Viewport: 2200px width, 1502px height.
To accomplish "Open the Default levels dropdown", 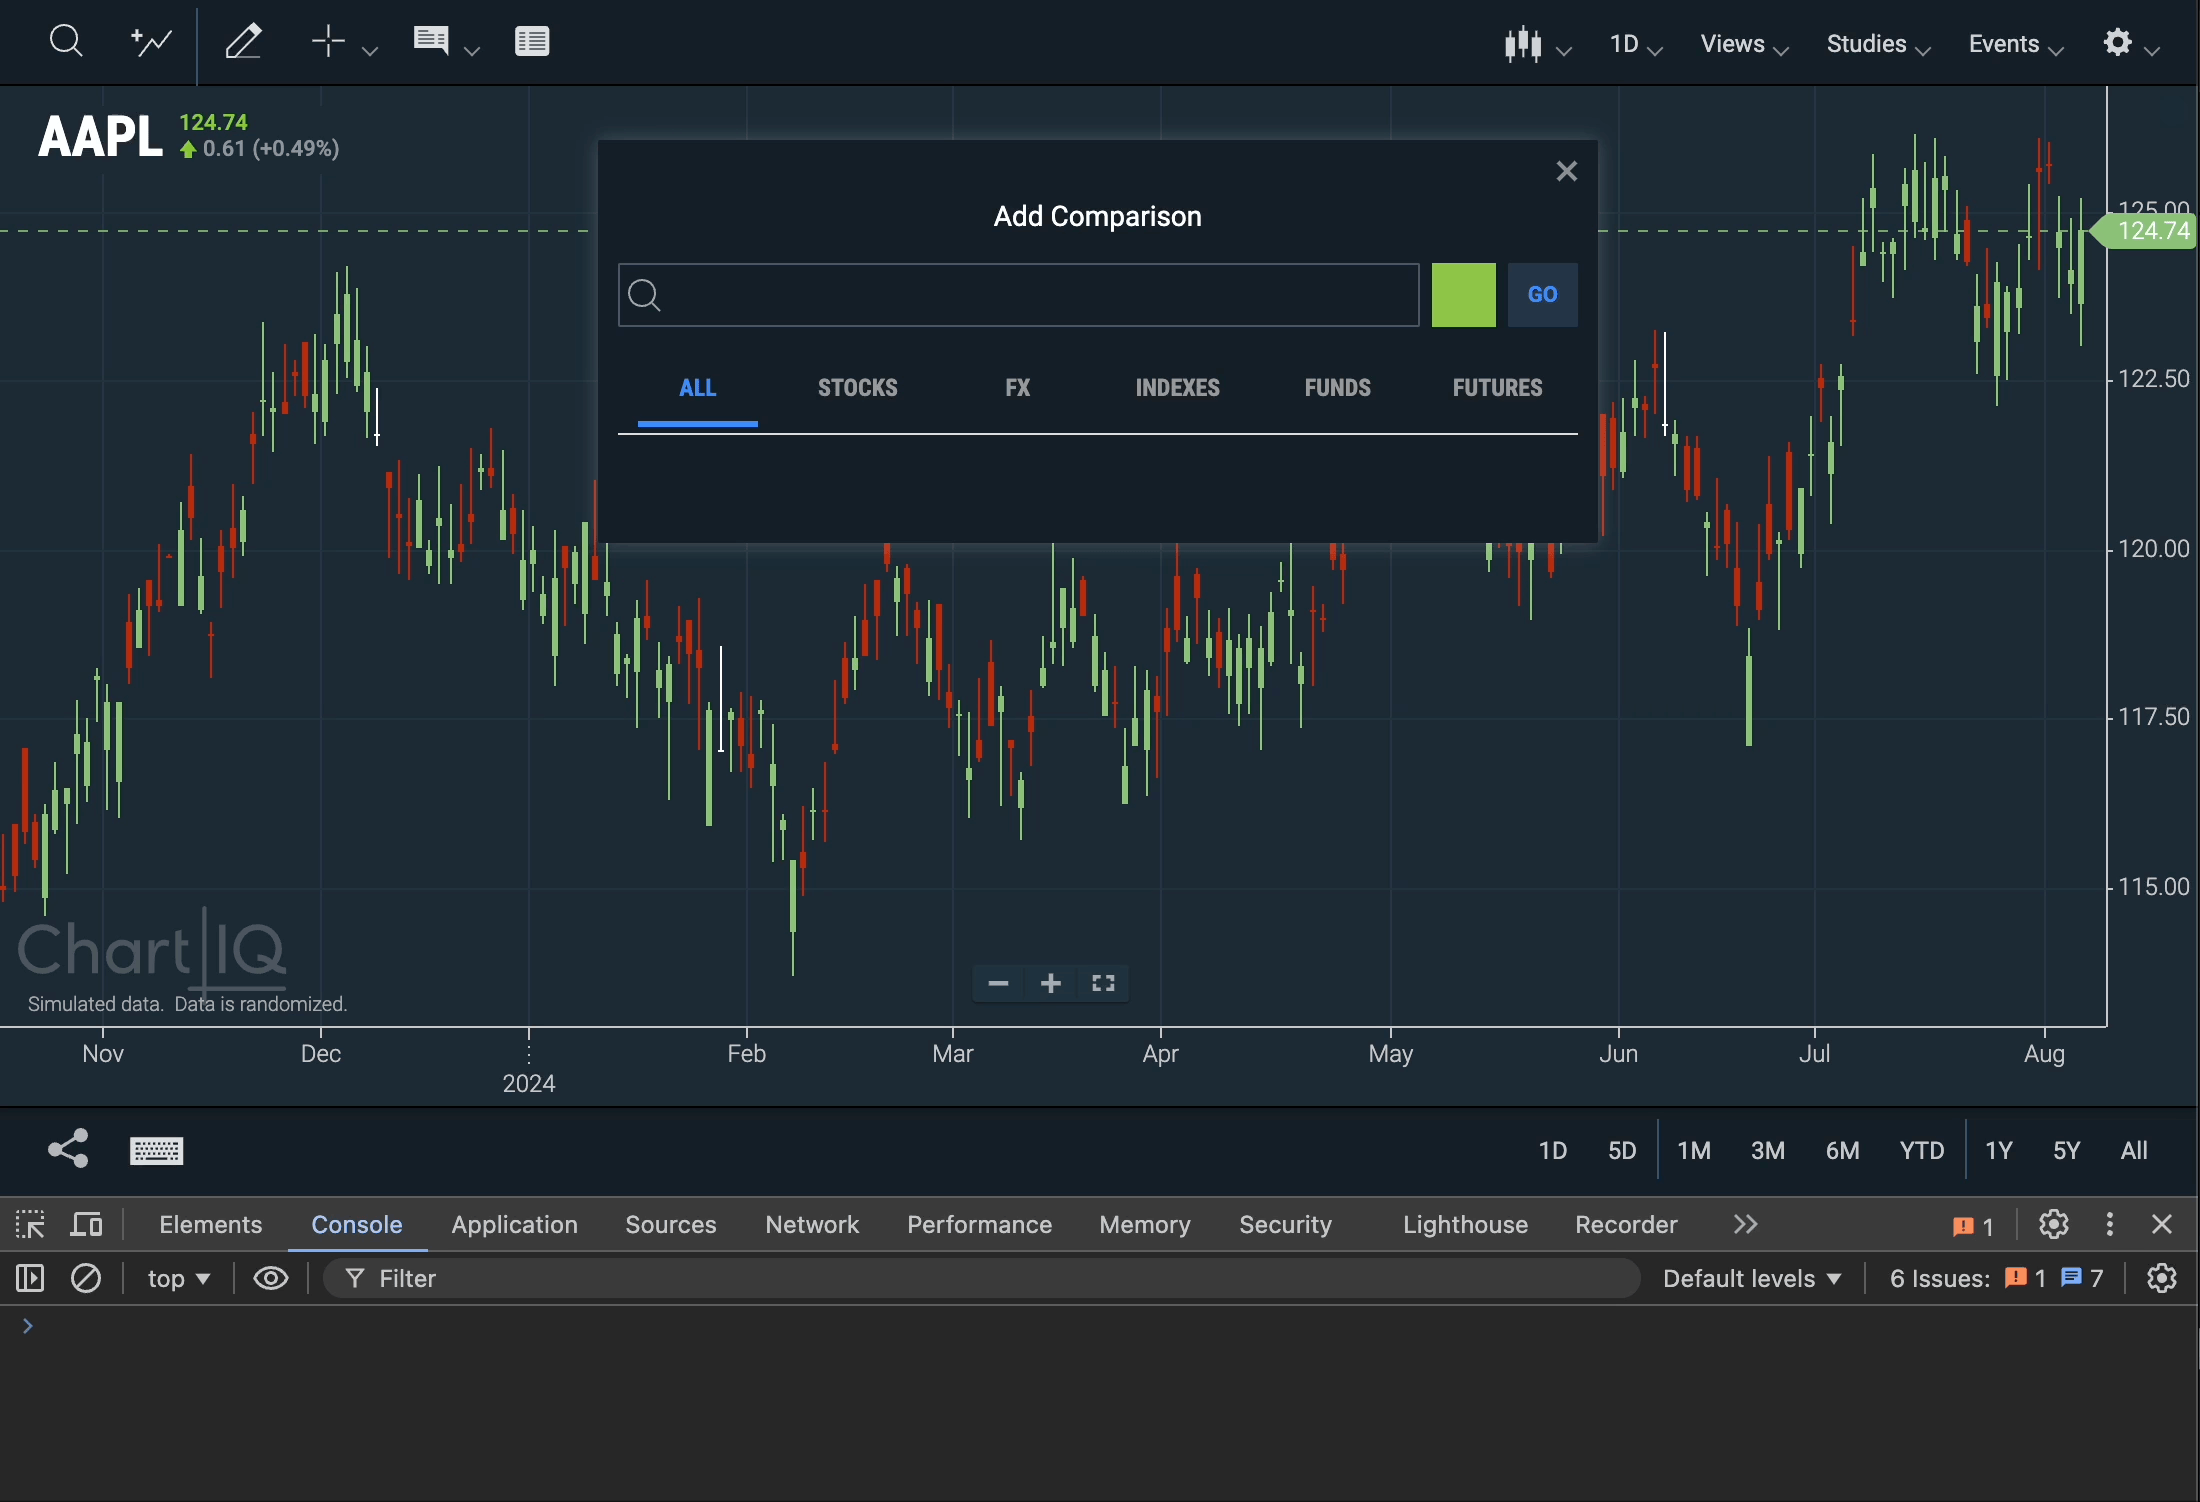I will (1752, 1279).
